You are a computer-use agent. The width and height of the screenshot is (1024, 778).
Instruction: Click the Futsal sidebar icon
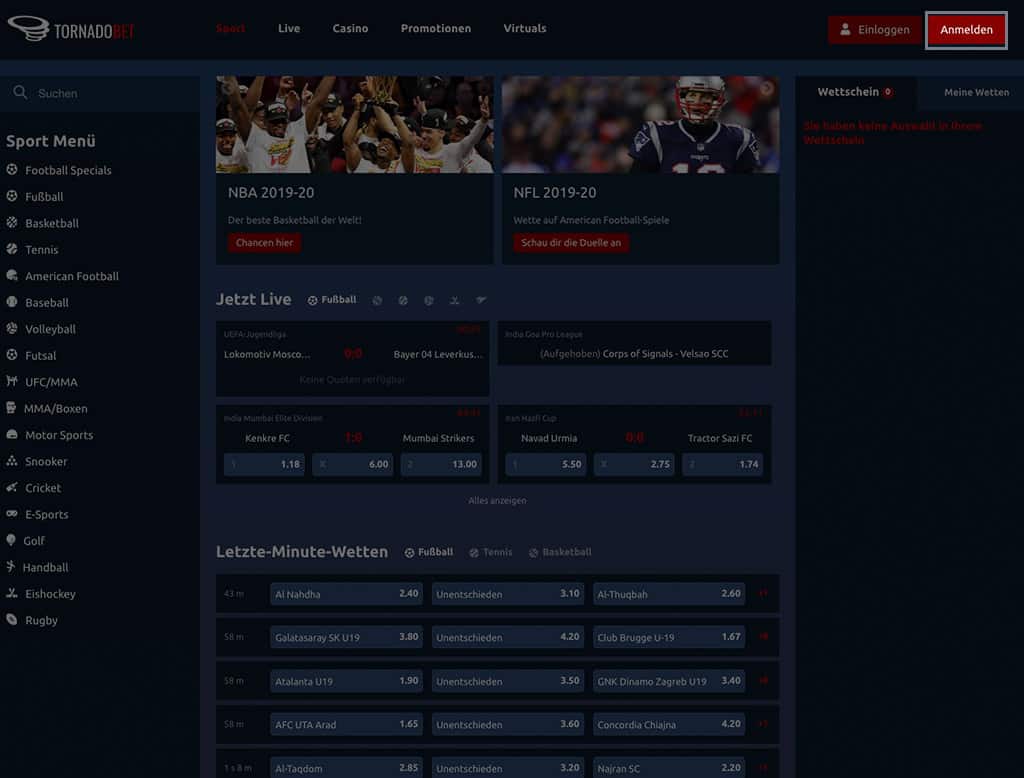12,355
